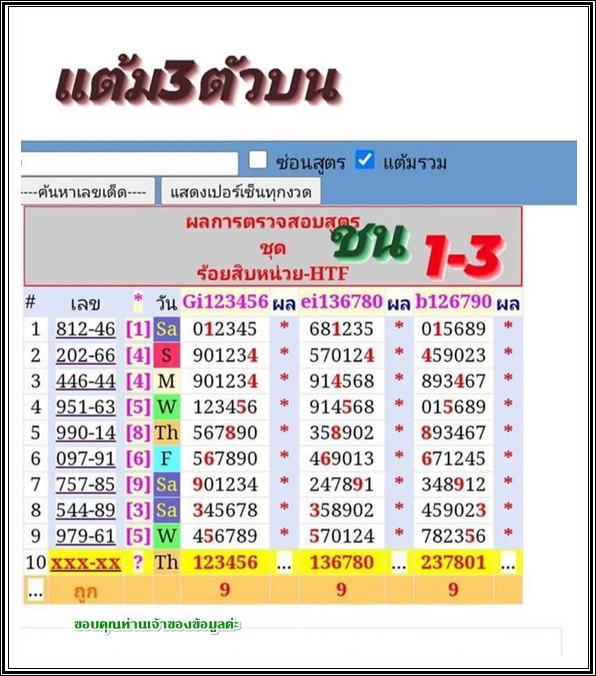Select the highlighted 136780 prediction cell
Image resolution: width=596 pixels, height=676 pixels.
click(x=341, y=563)
